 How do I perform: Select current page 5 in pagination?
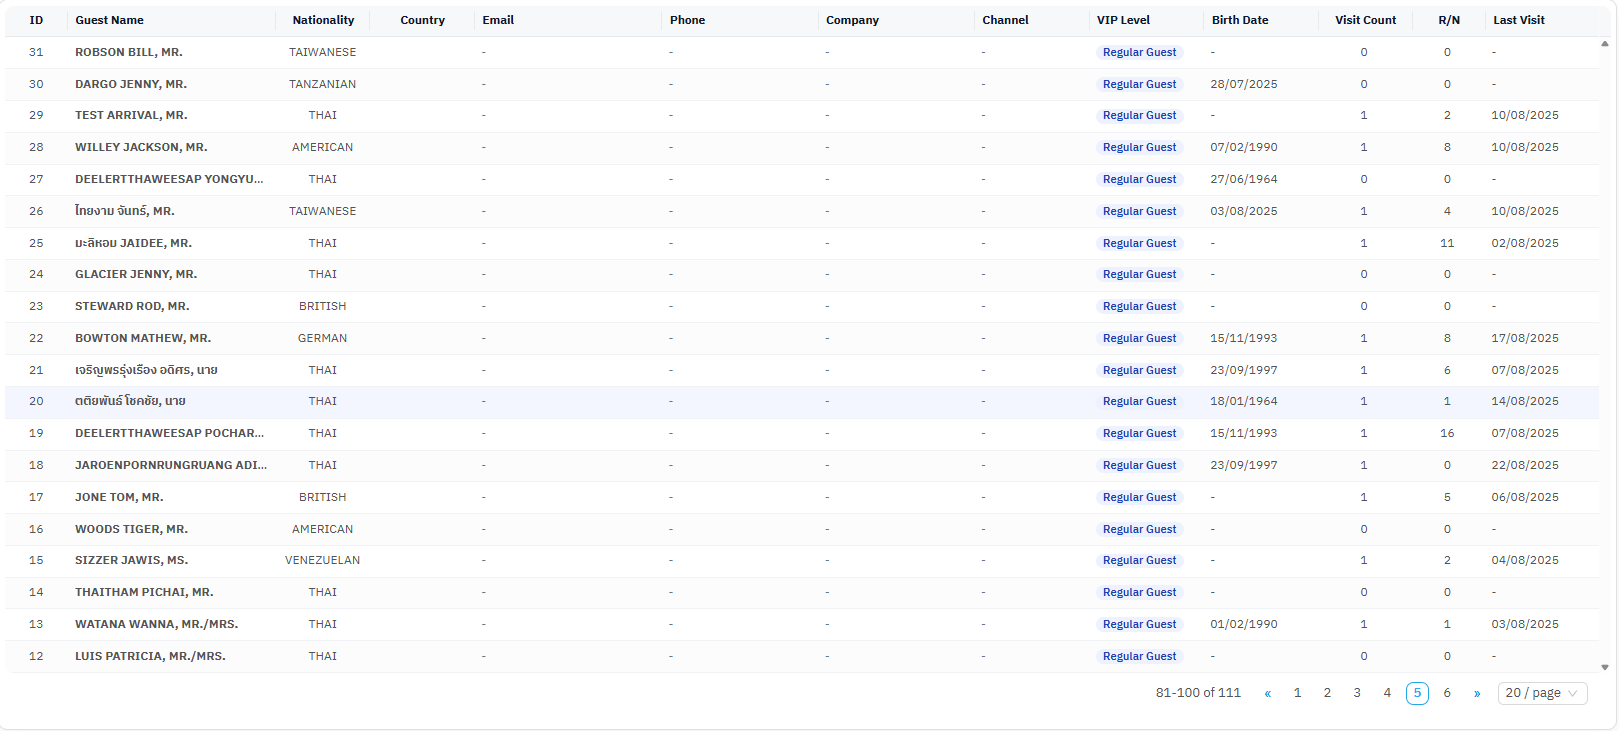tap(1416, 693)
